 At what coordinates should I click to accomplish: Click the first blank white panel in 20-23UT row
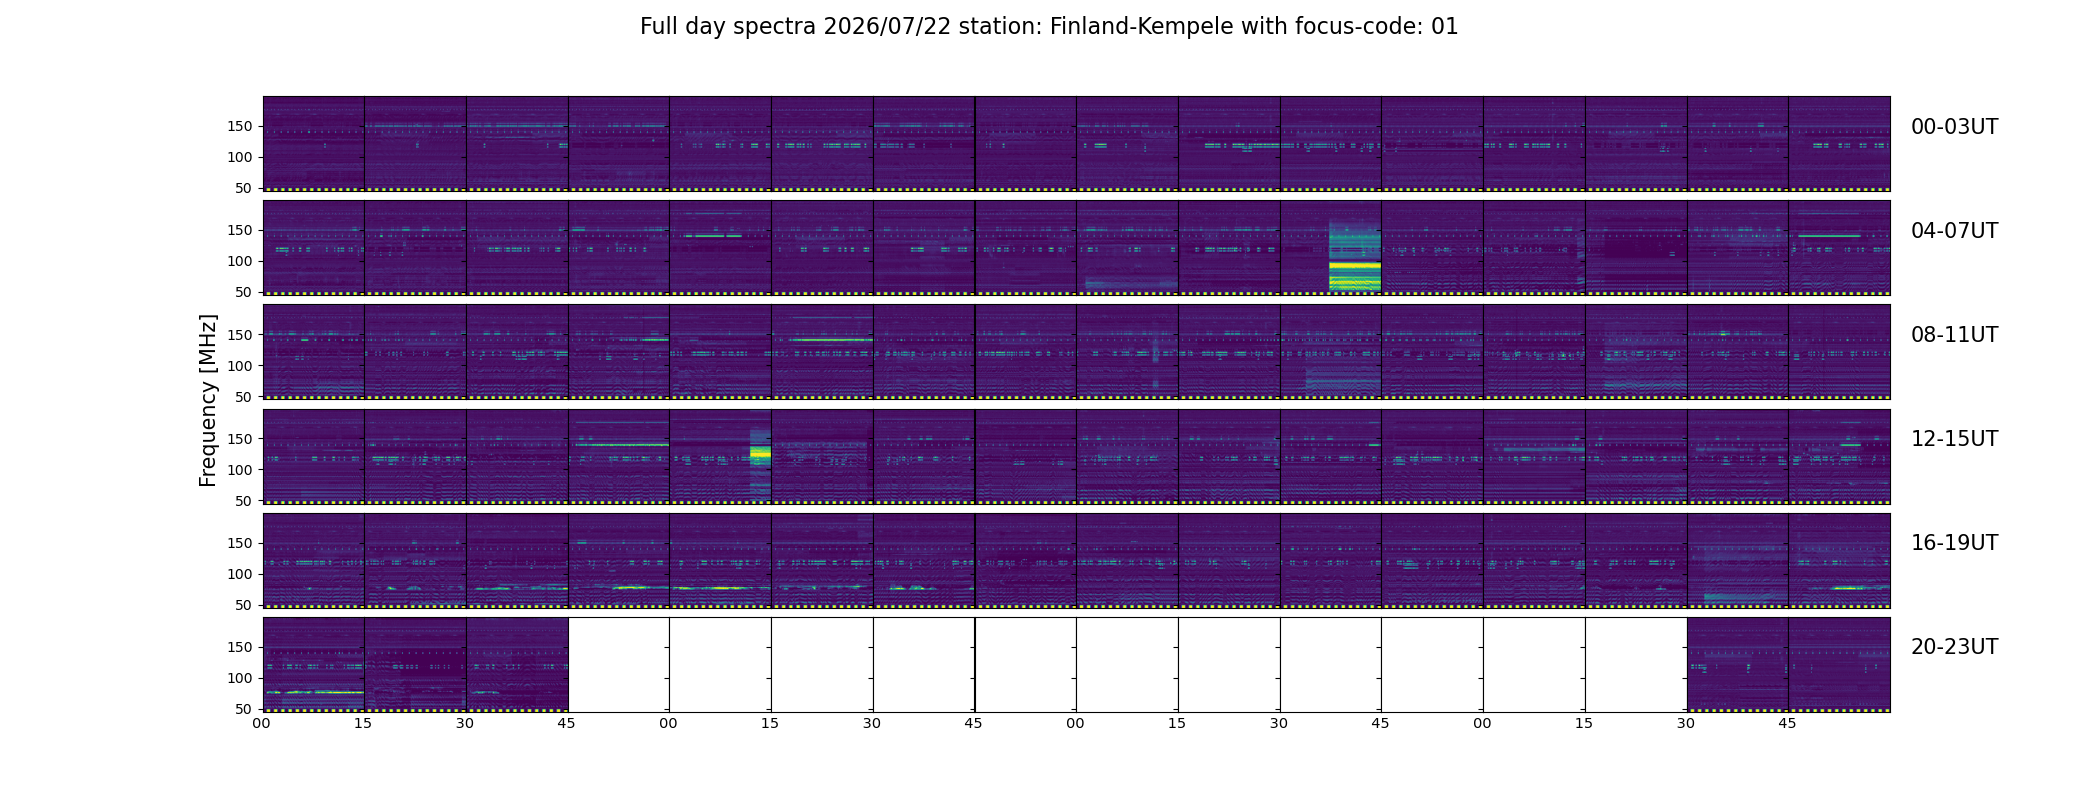click(619, 664)
